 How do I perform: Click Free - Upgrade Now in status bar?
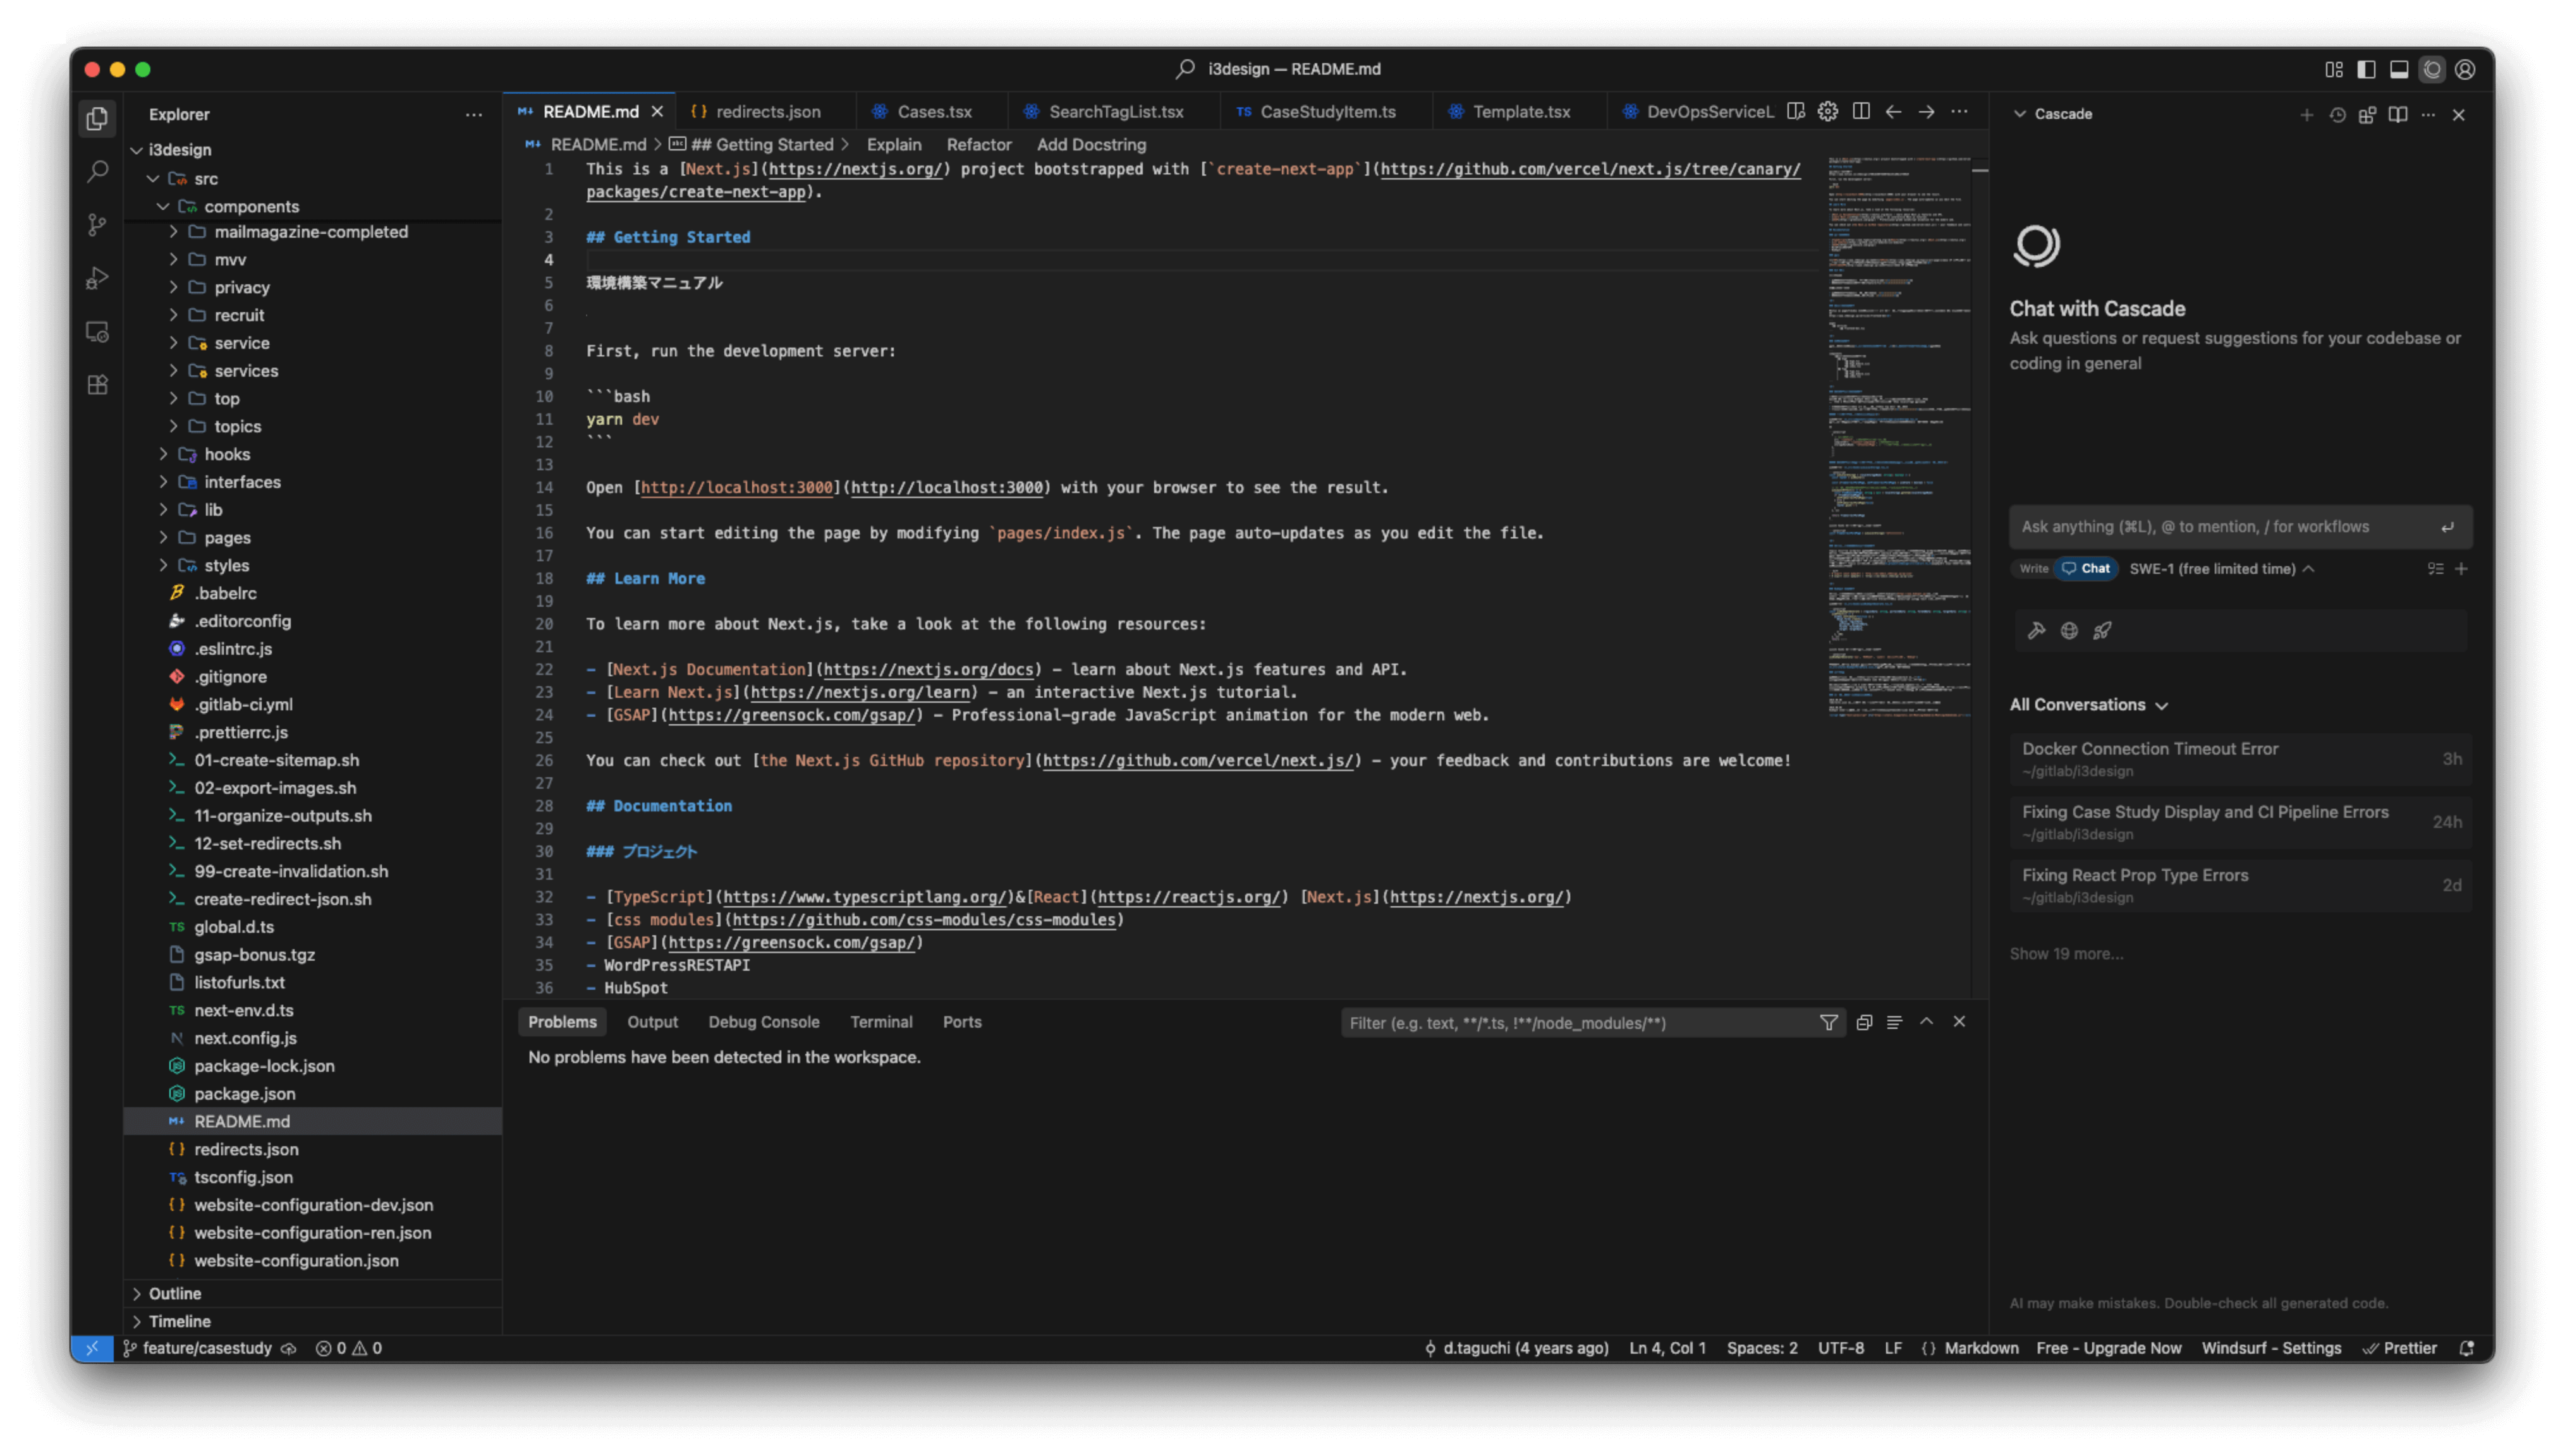[2108, 1348]
